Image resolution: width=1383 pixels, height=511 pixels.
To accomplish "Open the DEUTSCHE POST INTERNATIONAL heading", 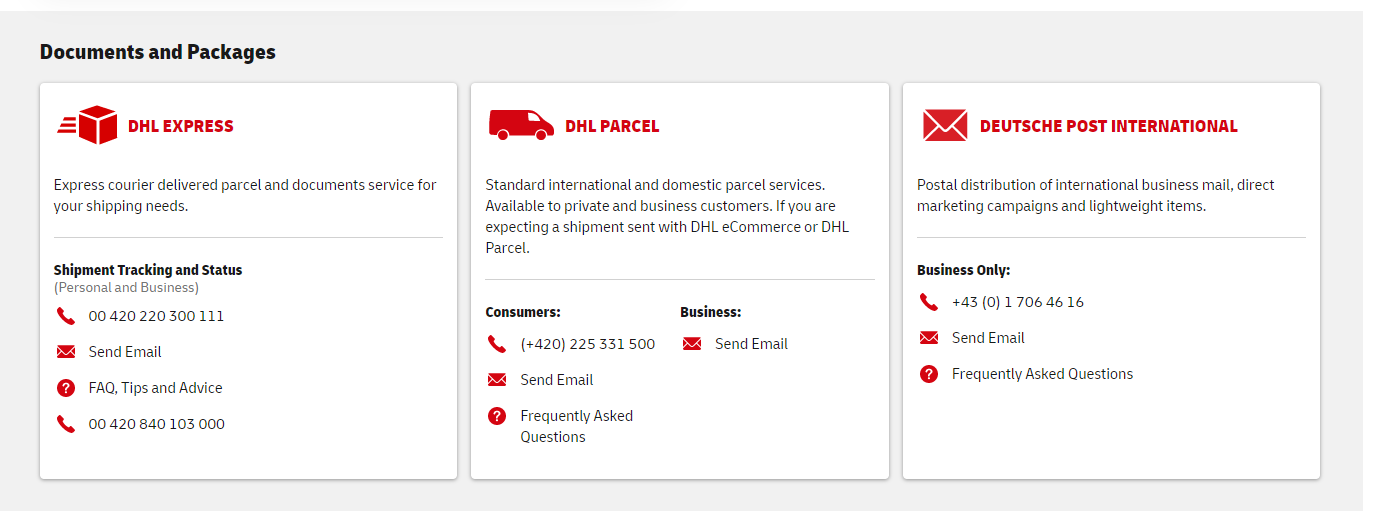I will (x=1109, y=126).
